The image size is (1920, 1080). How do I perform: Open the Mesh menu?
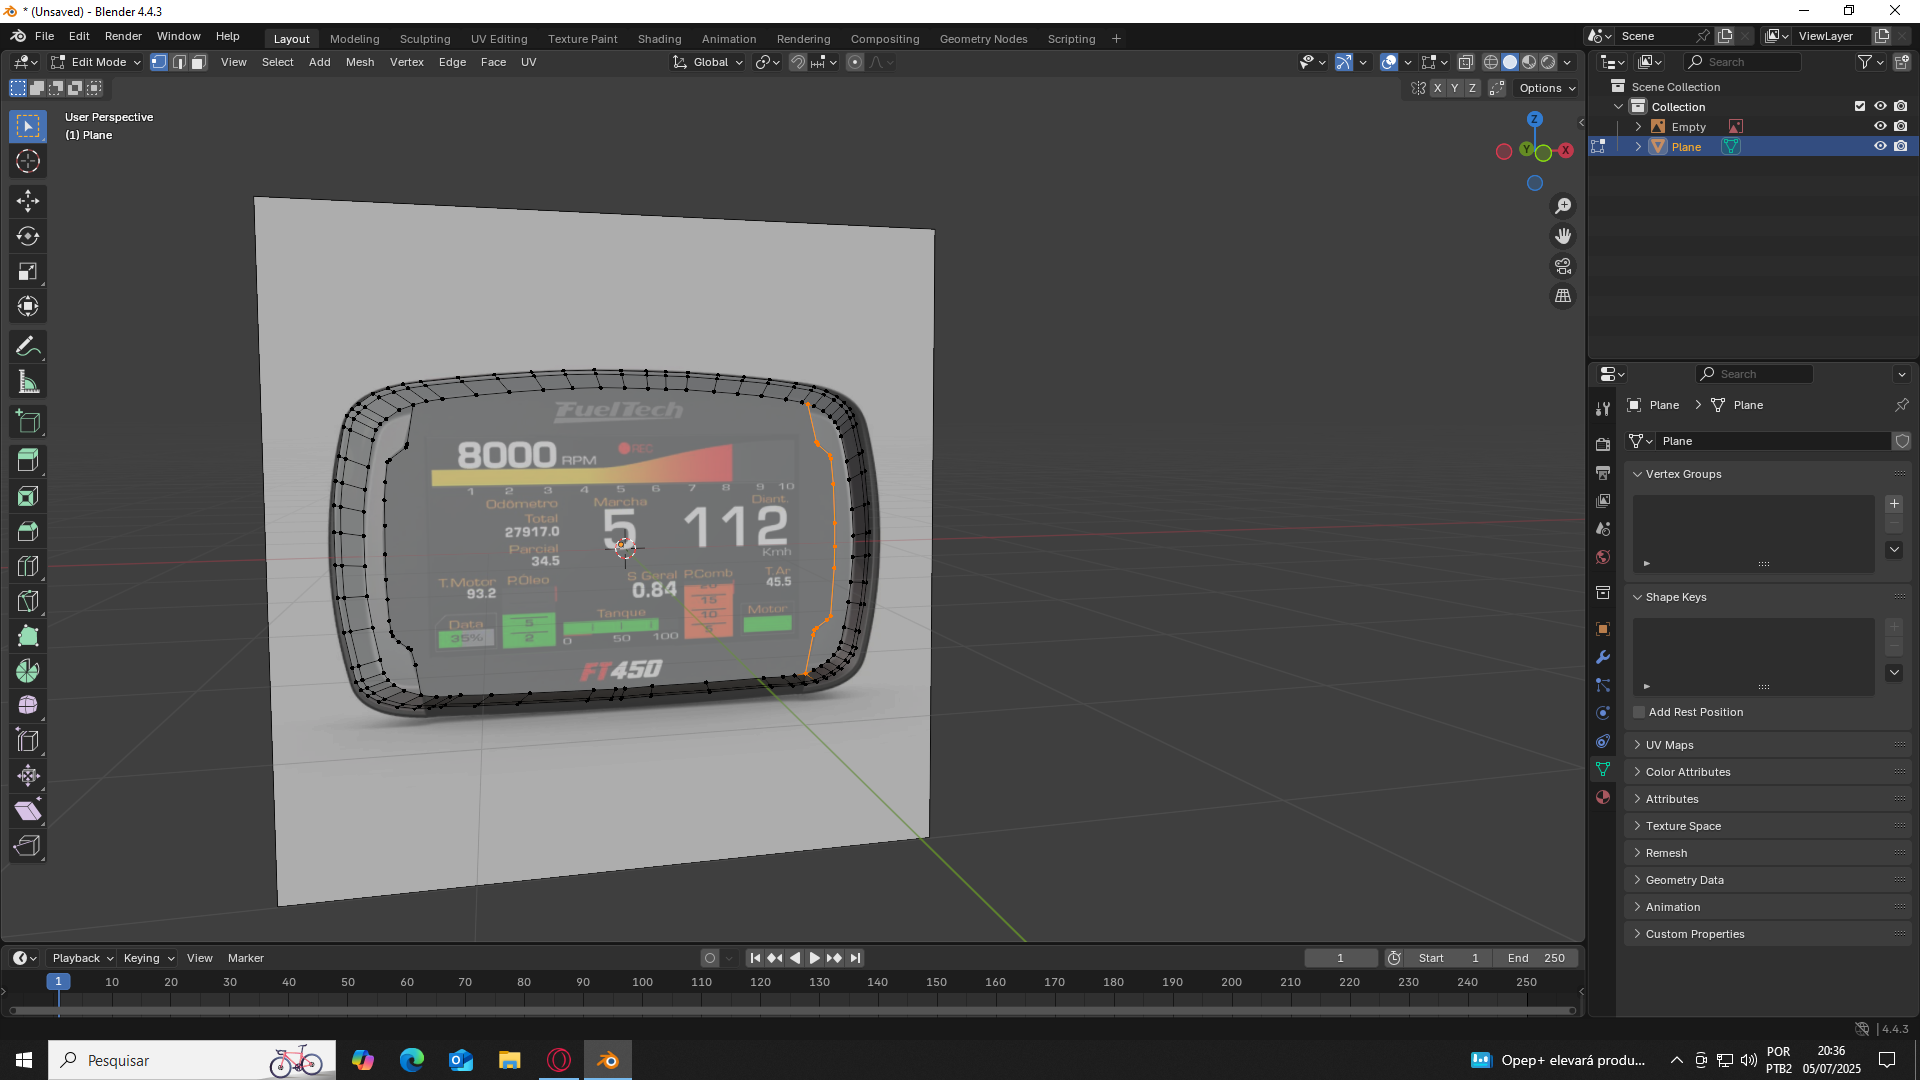coord(359,62)
